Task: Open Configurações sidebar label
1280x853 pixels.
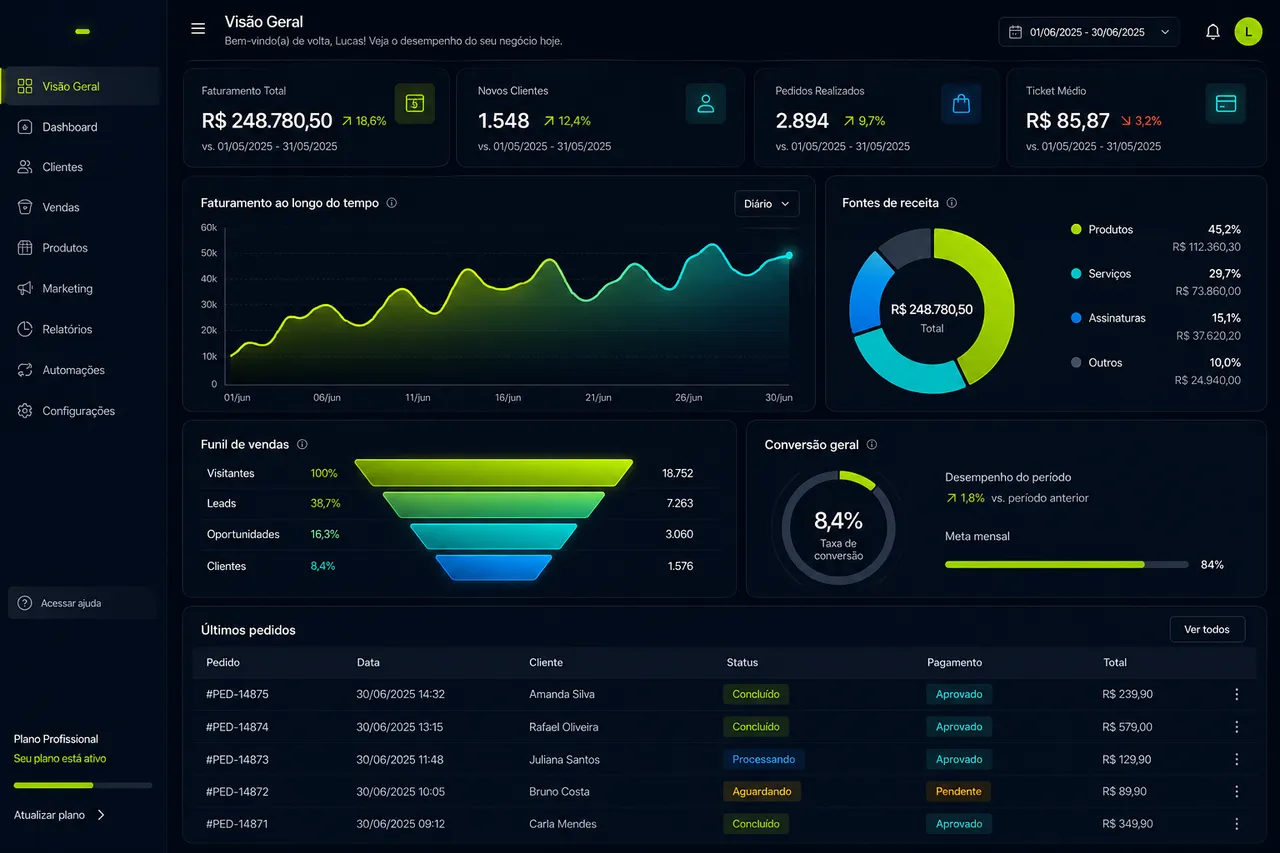Action: (x=78, y=411)
